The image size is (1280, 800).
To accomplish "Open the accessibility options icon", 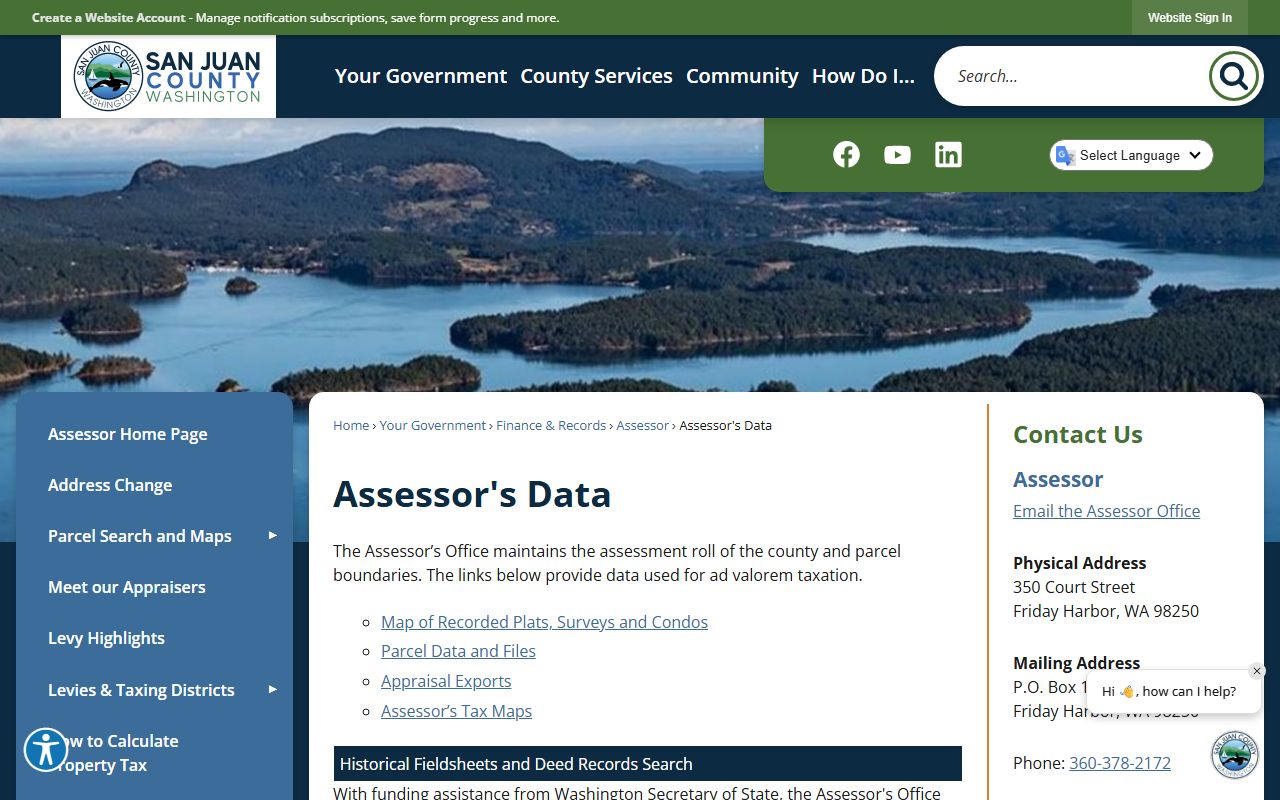I will [x=45, y=749].
